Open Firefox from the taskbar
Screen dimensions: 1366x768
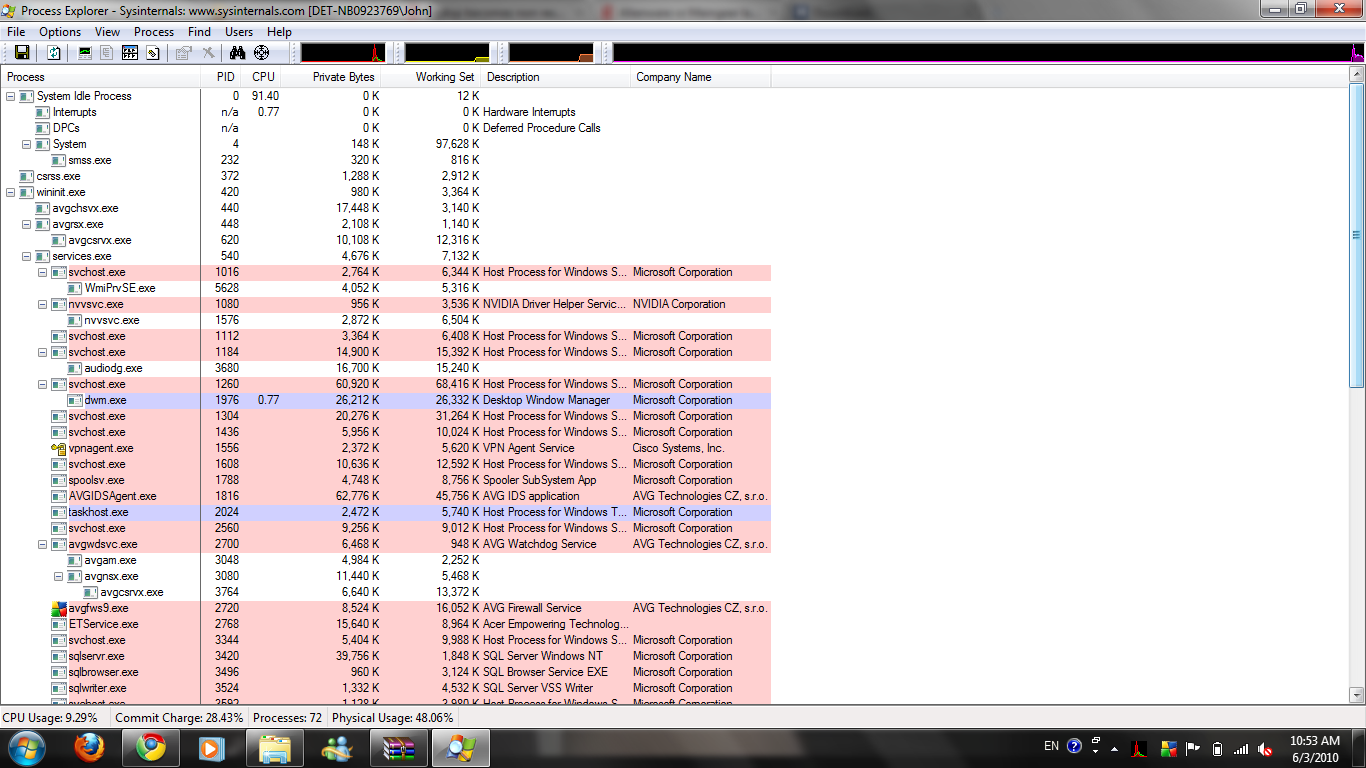coord(89,747)
